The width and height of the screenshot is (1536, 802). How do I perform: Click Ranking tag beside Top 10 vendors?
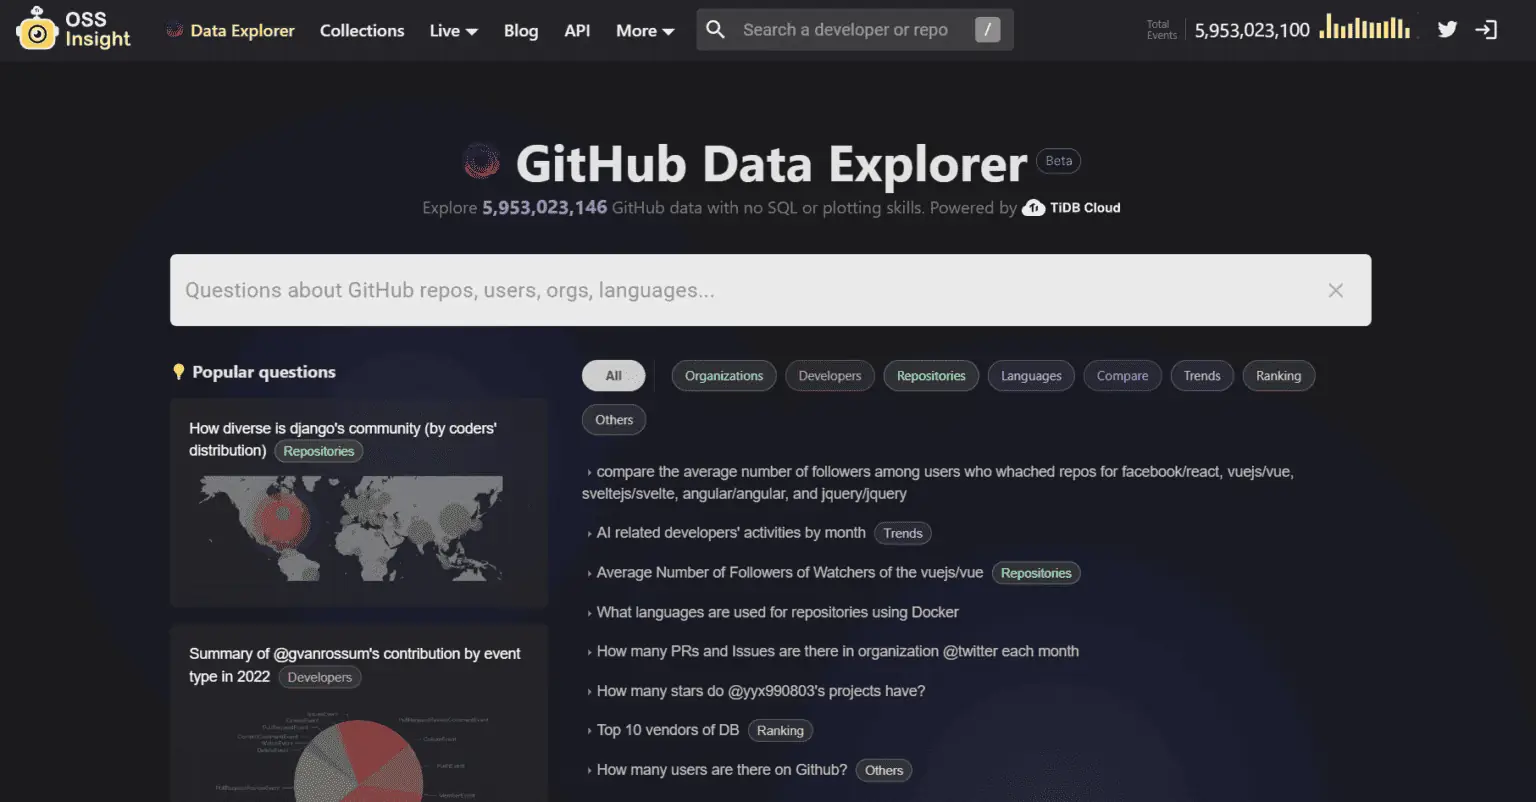780,731
